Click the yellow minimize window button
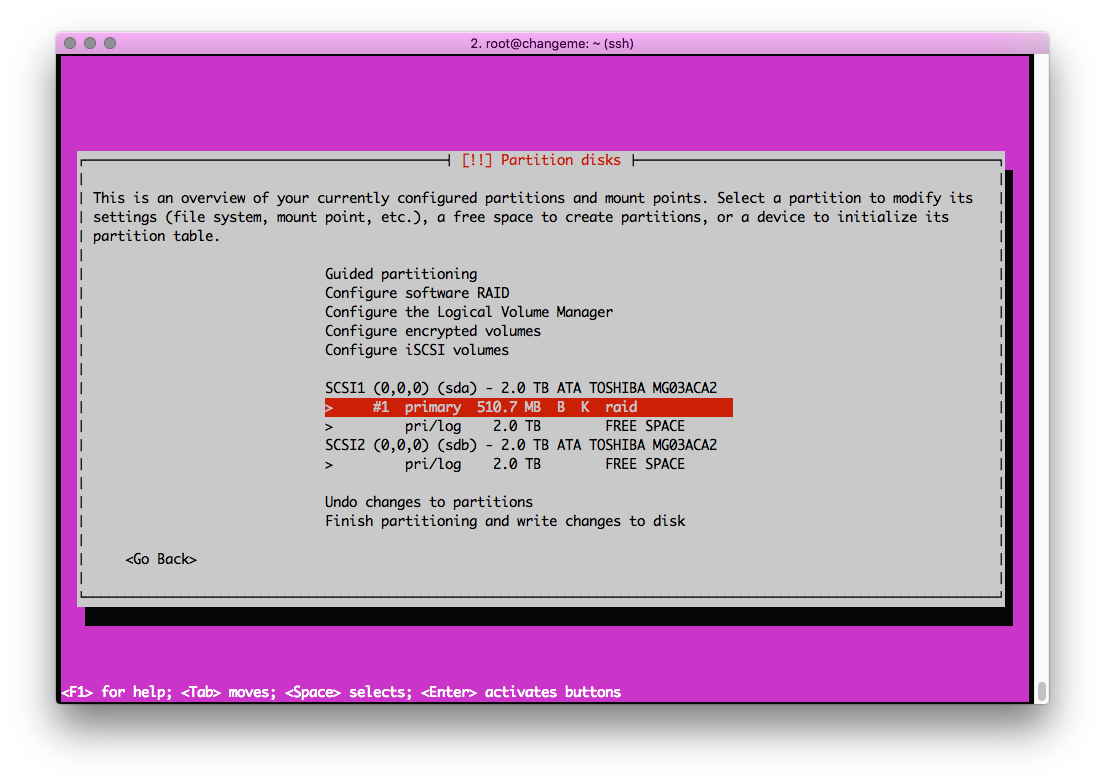The height and width of the screenshot is (784, 1105). click(90, 43)
